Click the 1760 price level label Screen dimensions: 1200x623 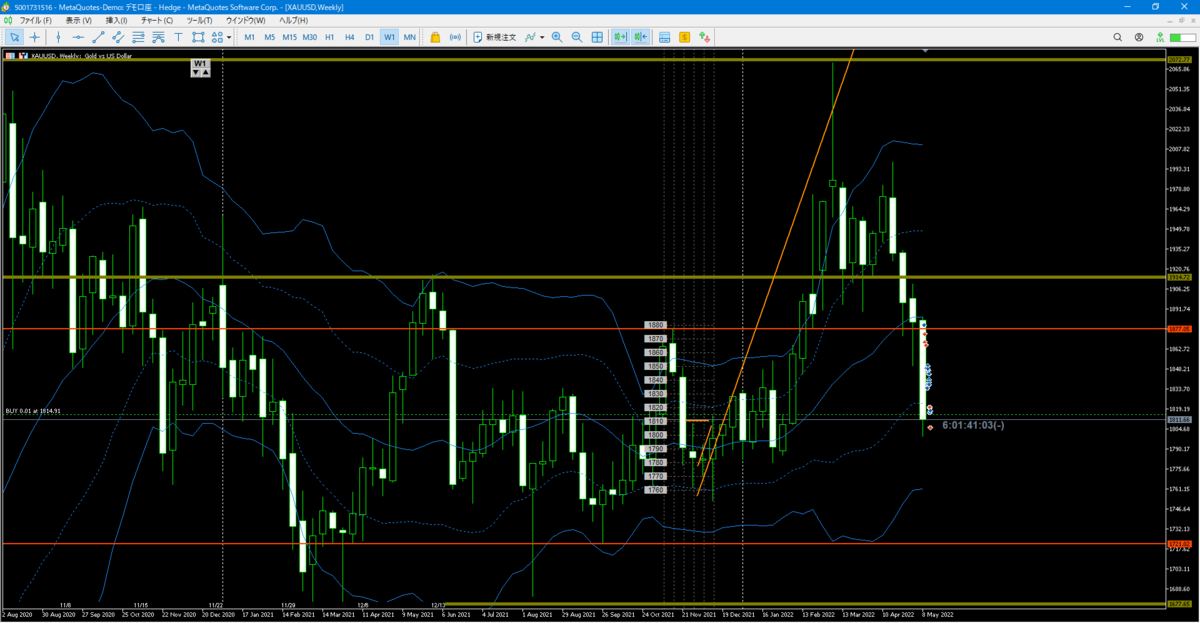656,490
